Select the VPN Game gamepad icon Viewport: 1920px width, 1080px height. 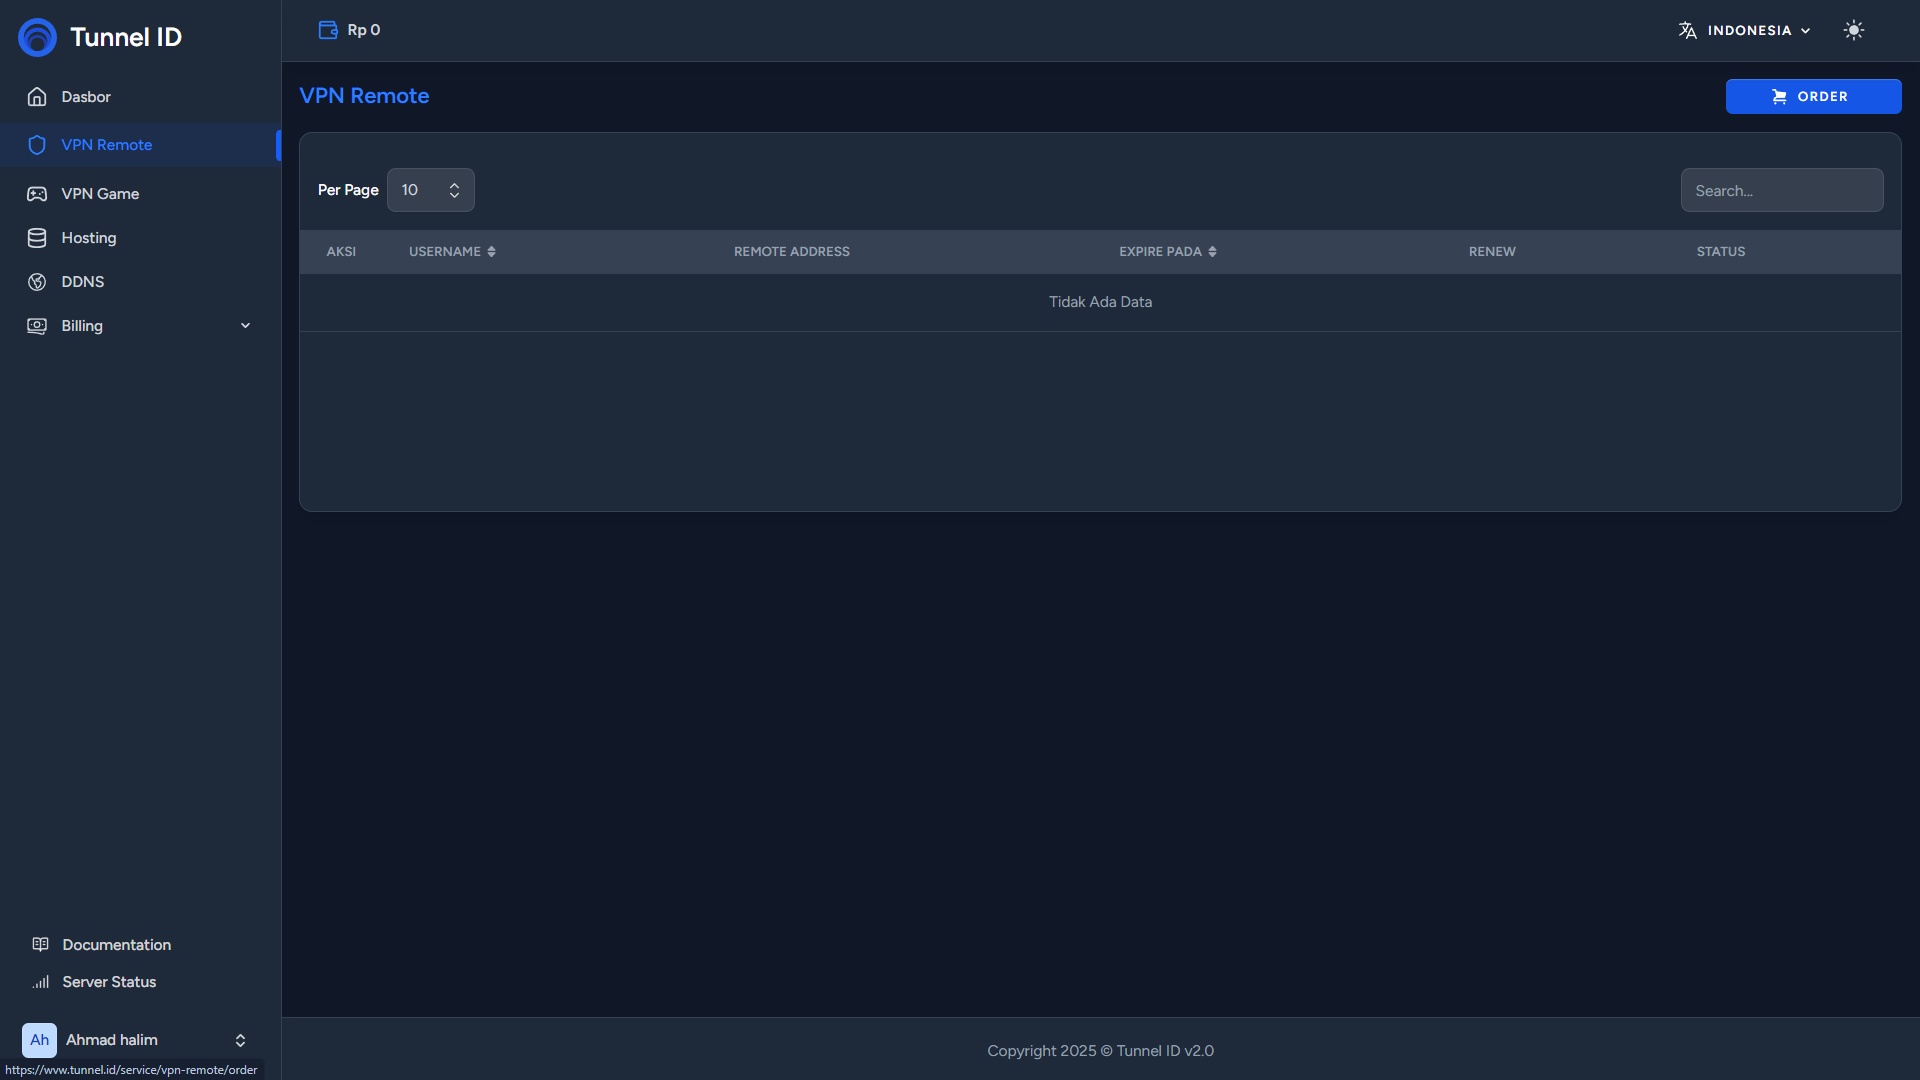click(x=37, y=194)
